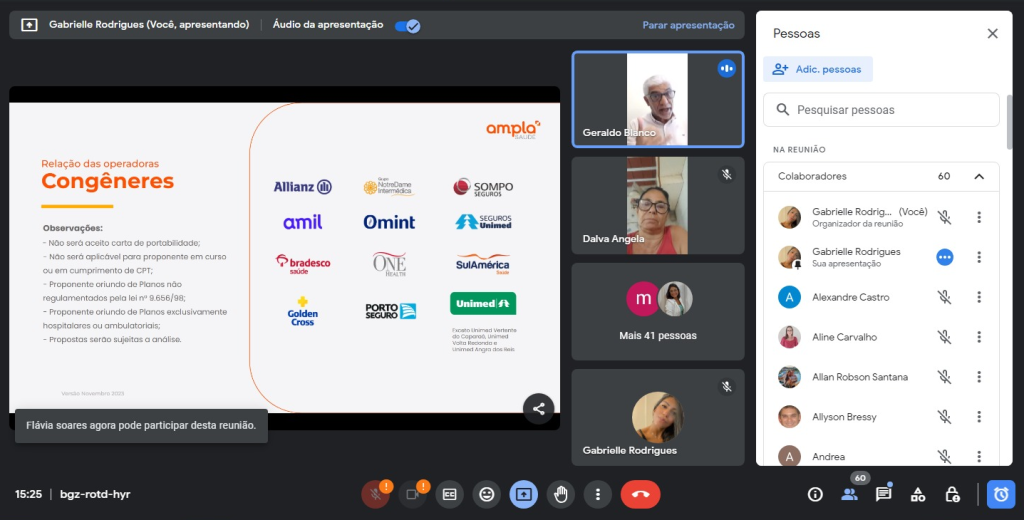This screenshot has width=1024, height=520.
Task: Show meeting details info icon
Action: click(814, 494)
